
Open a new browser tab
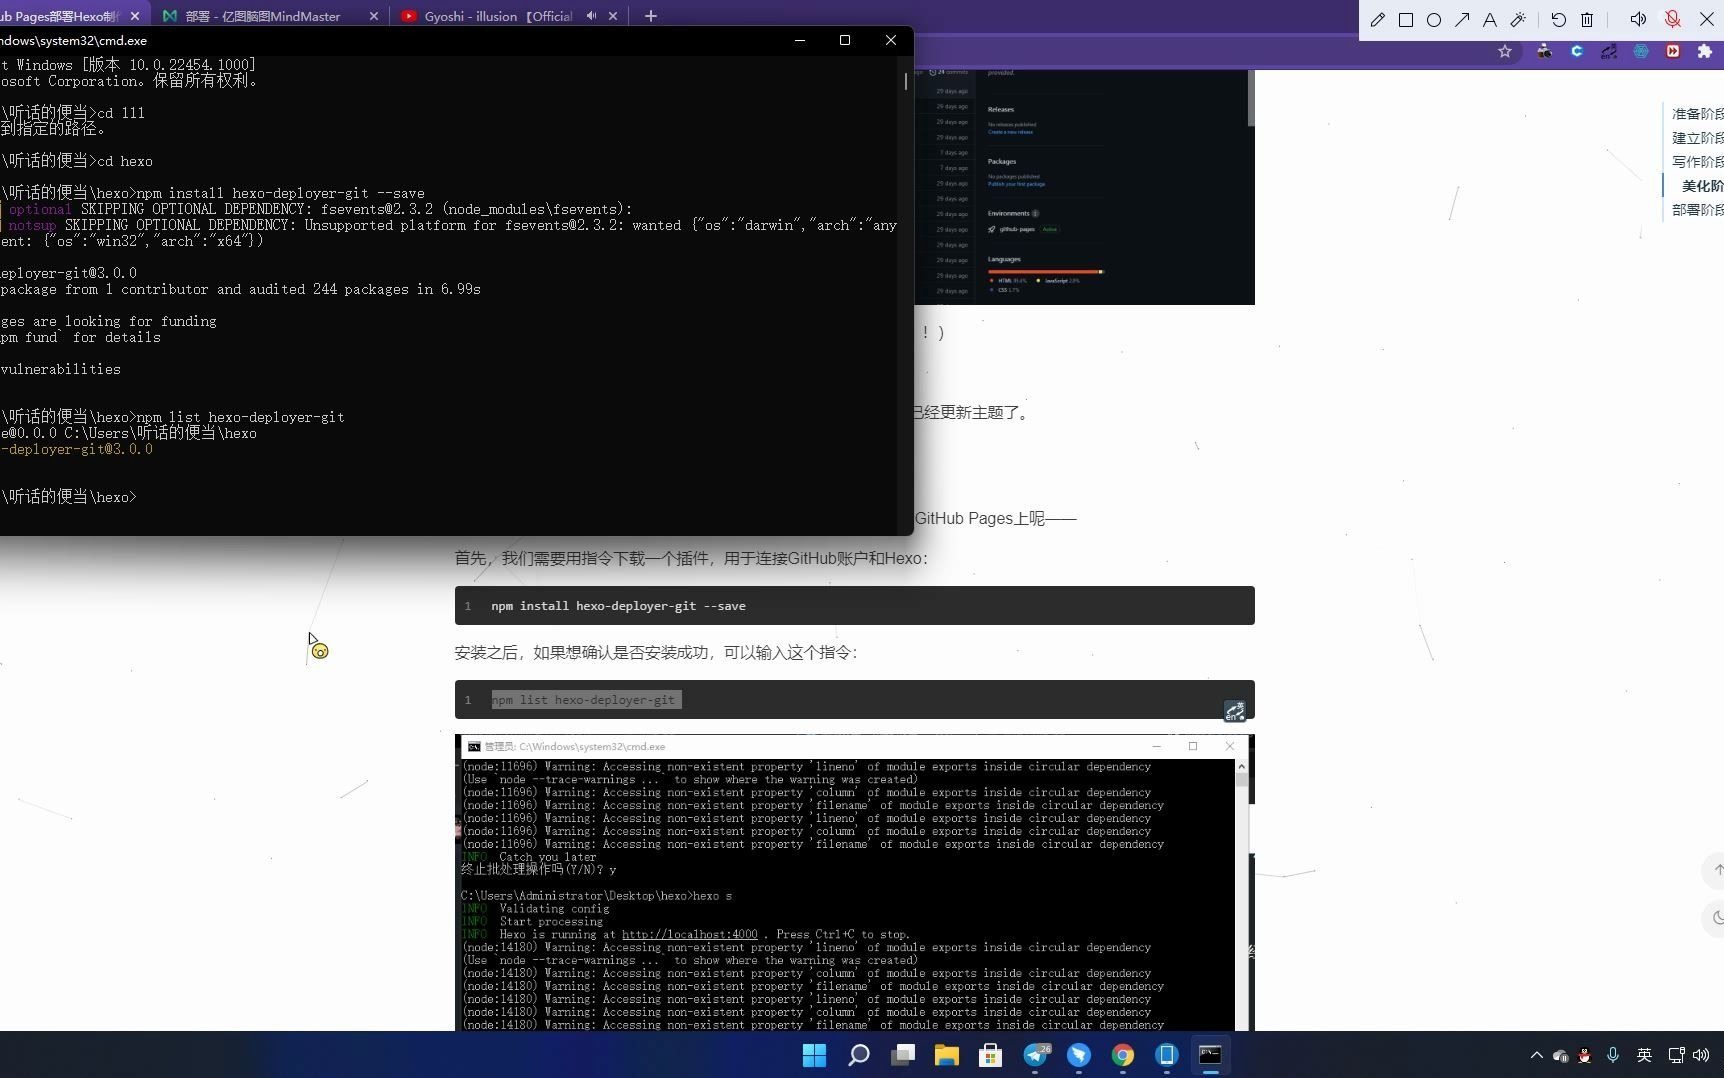[651, 16]
